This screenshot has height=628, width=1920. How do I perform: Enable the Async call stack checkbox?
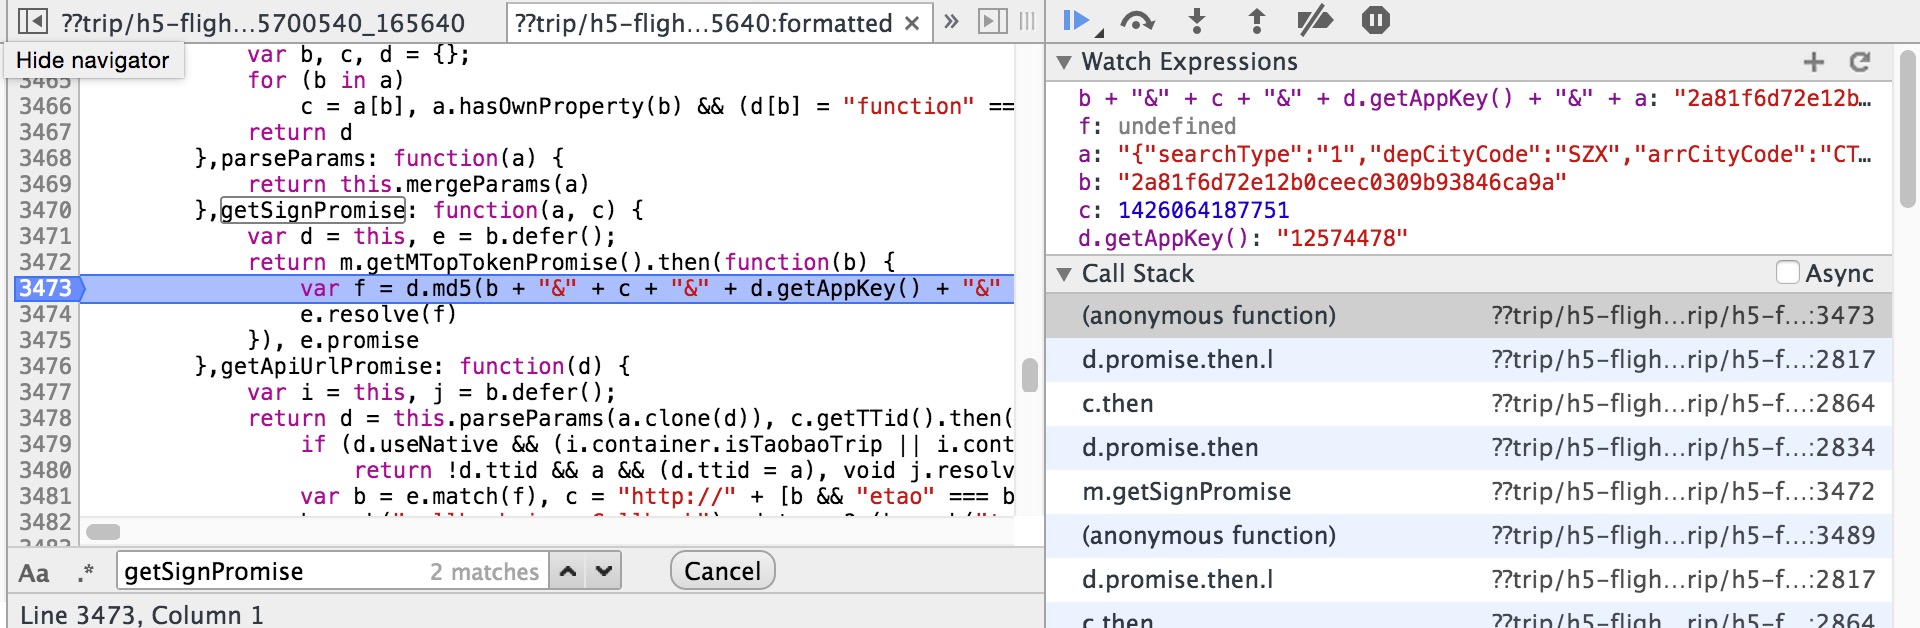[1788, 273]
